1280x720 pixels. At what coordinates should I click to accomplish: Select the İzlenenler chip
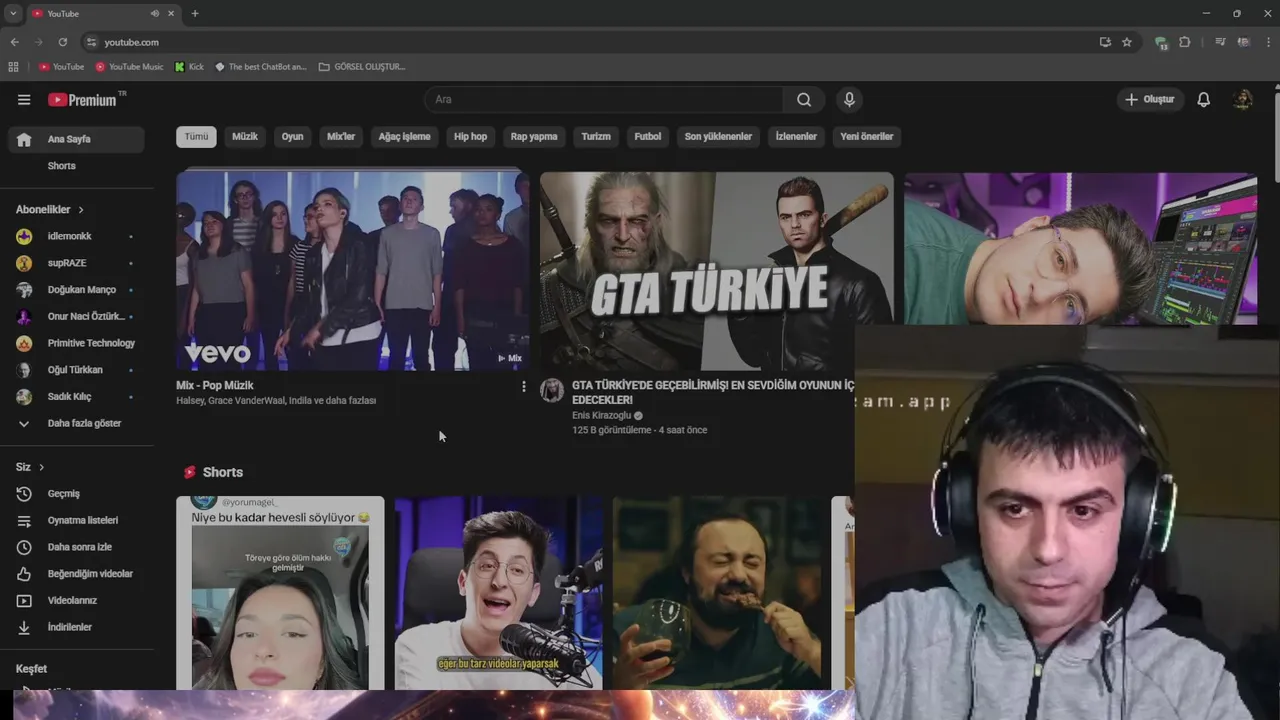(796, 136)
